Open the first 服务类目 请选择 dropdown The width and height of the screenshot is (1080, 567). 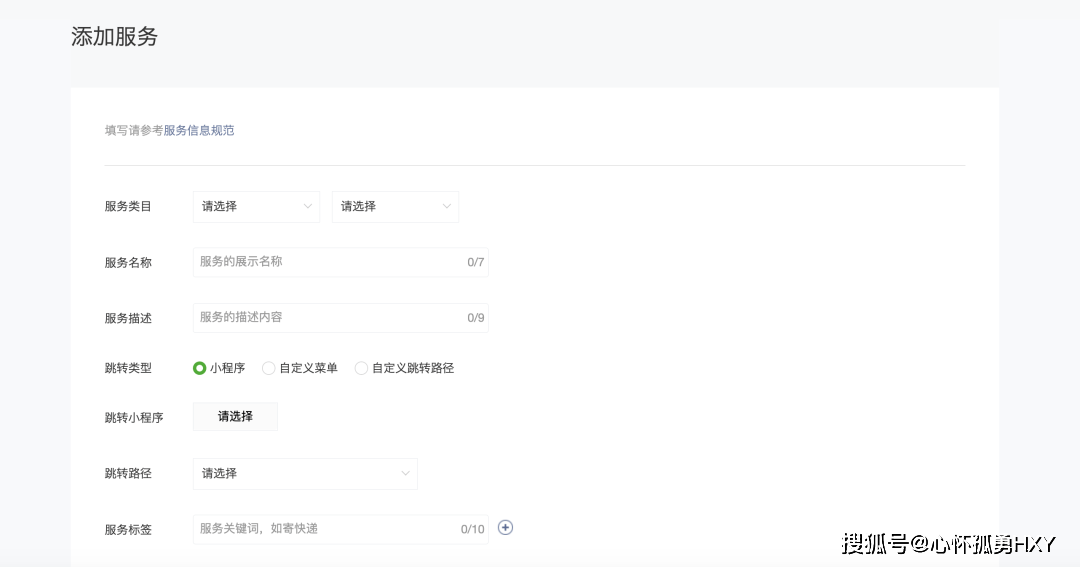point(255,207)
